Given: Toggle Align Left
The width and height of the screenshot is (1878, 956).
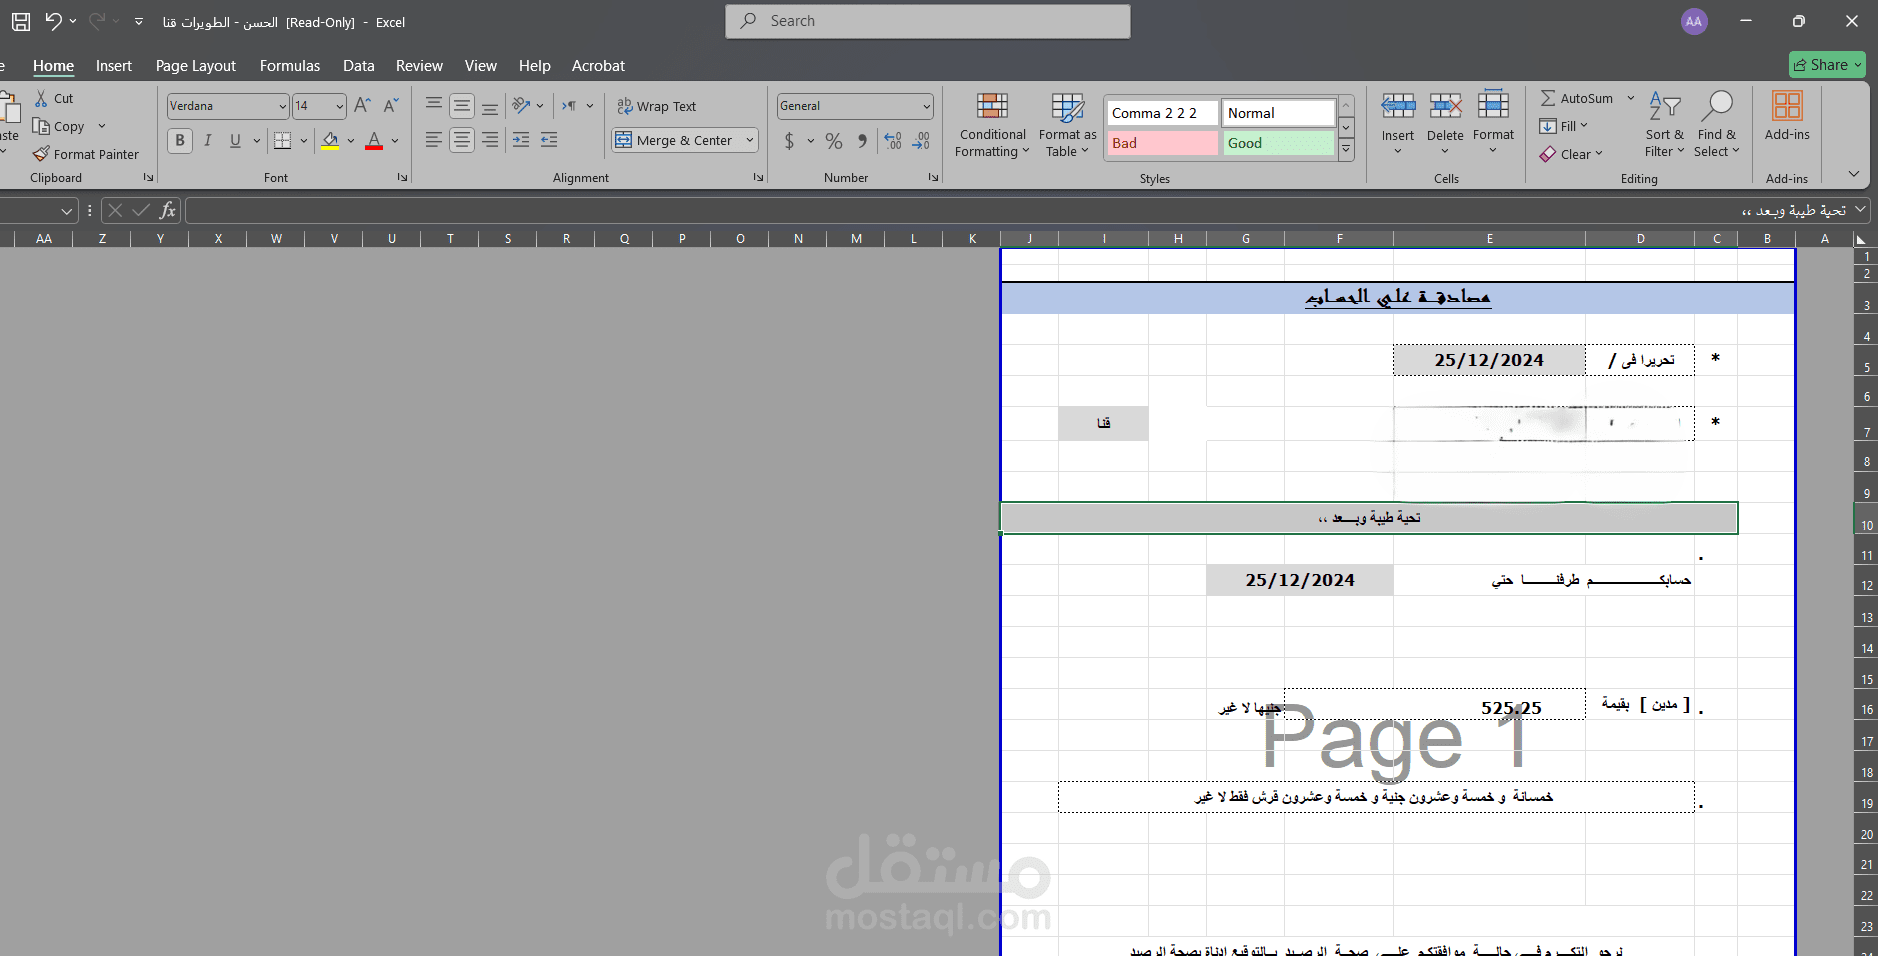Looking at the screenshot, I should [x=433, y=140].
